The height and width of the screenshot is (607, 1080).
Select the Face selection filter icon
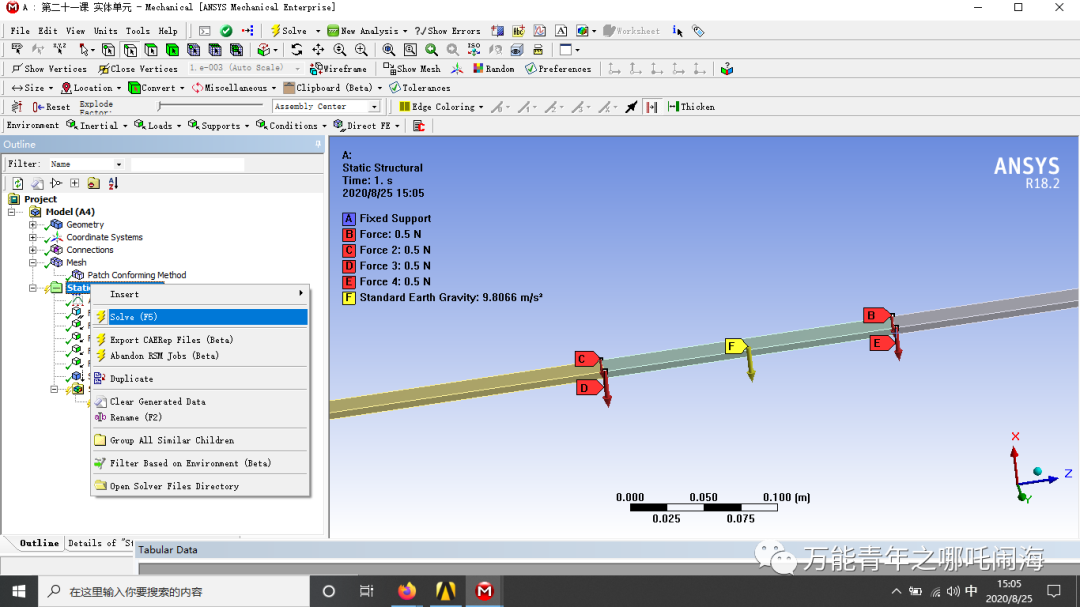(151, 50)
